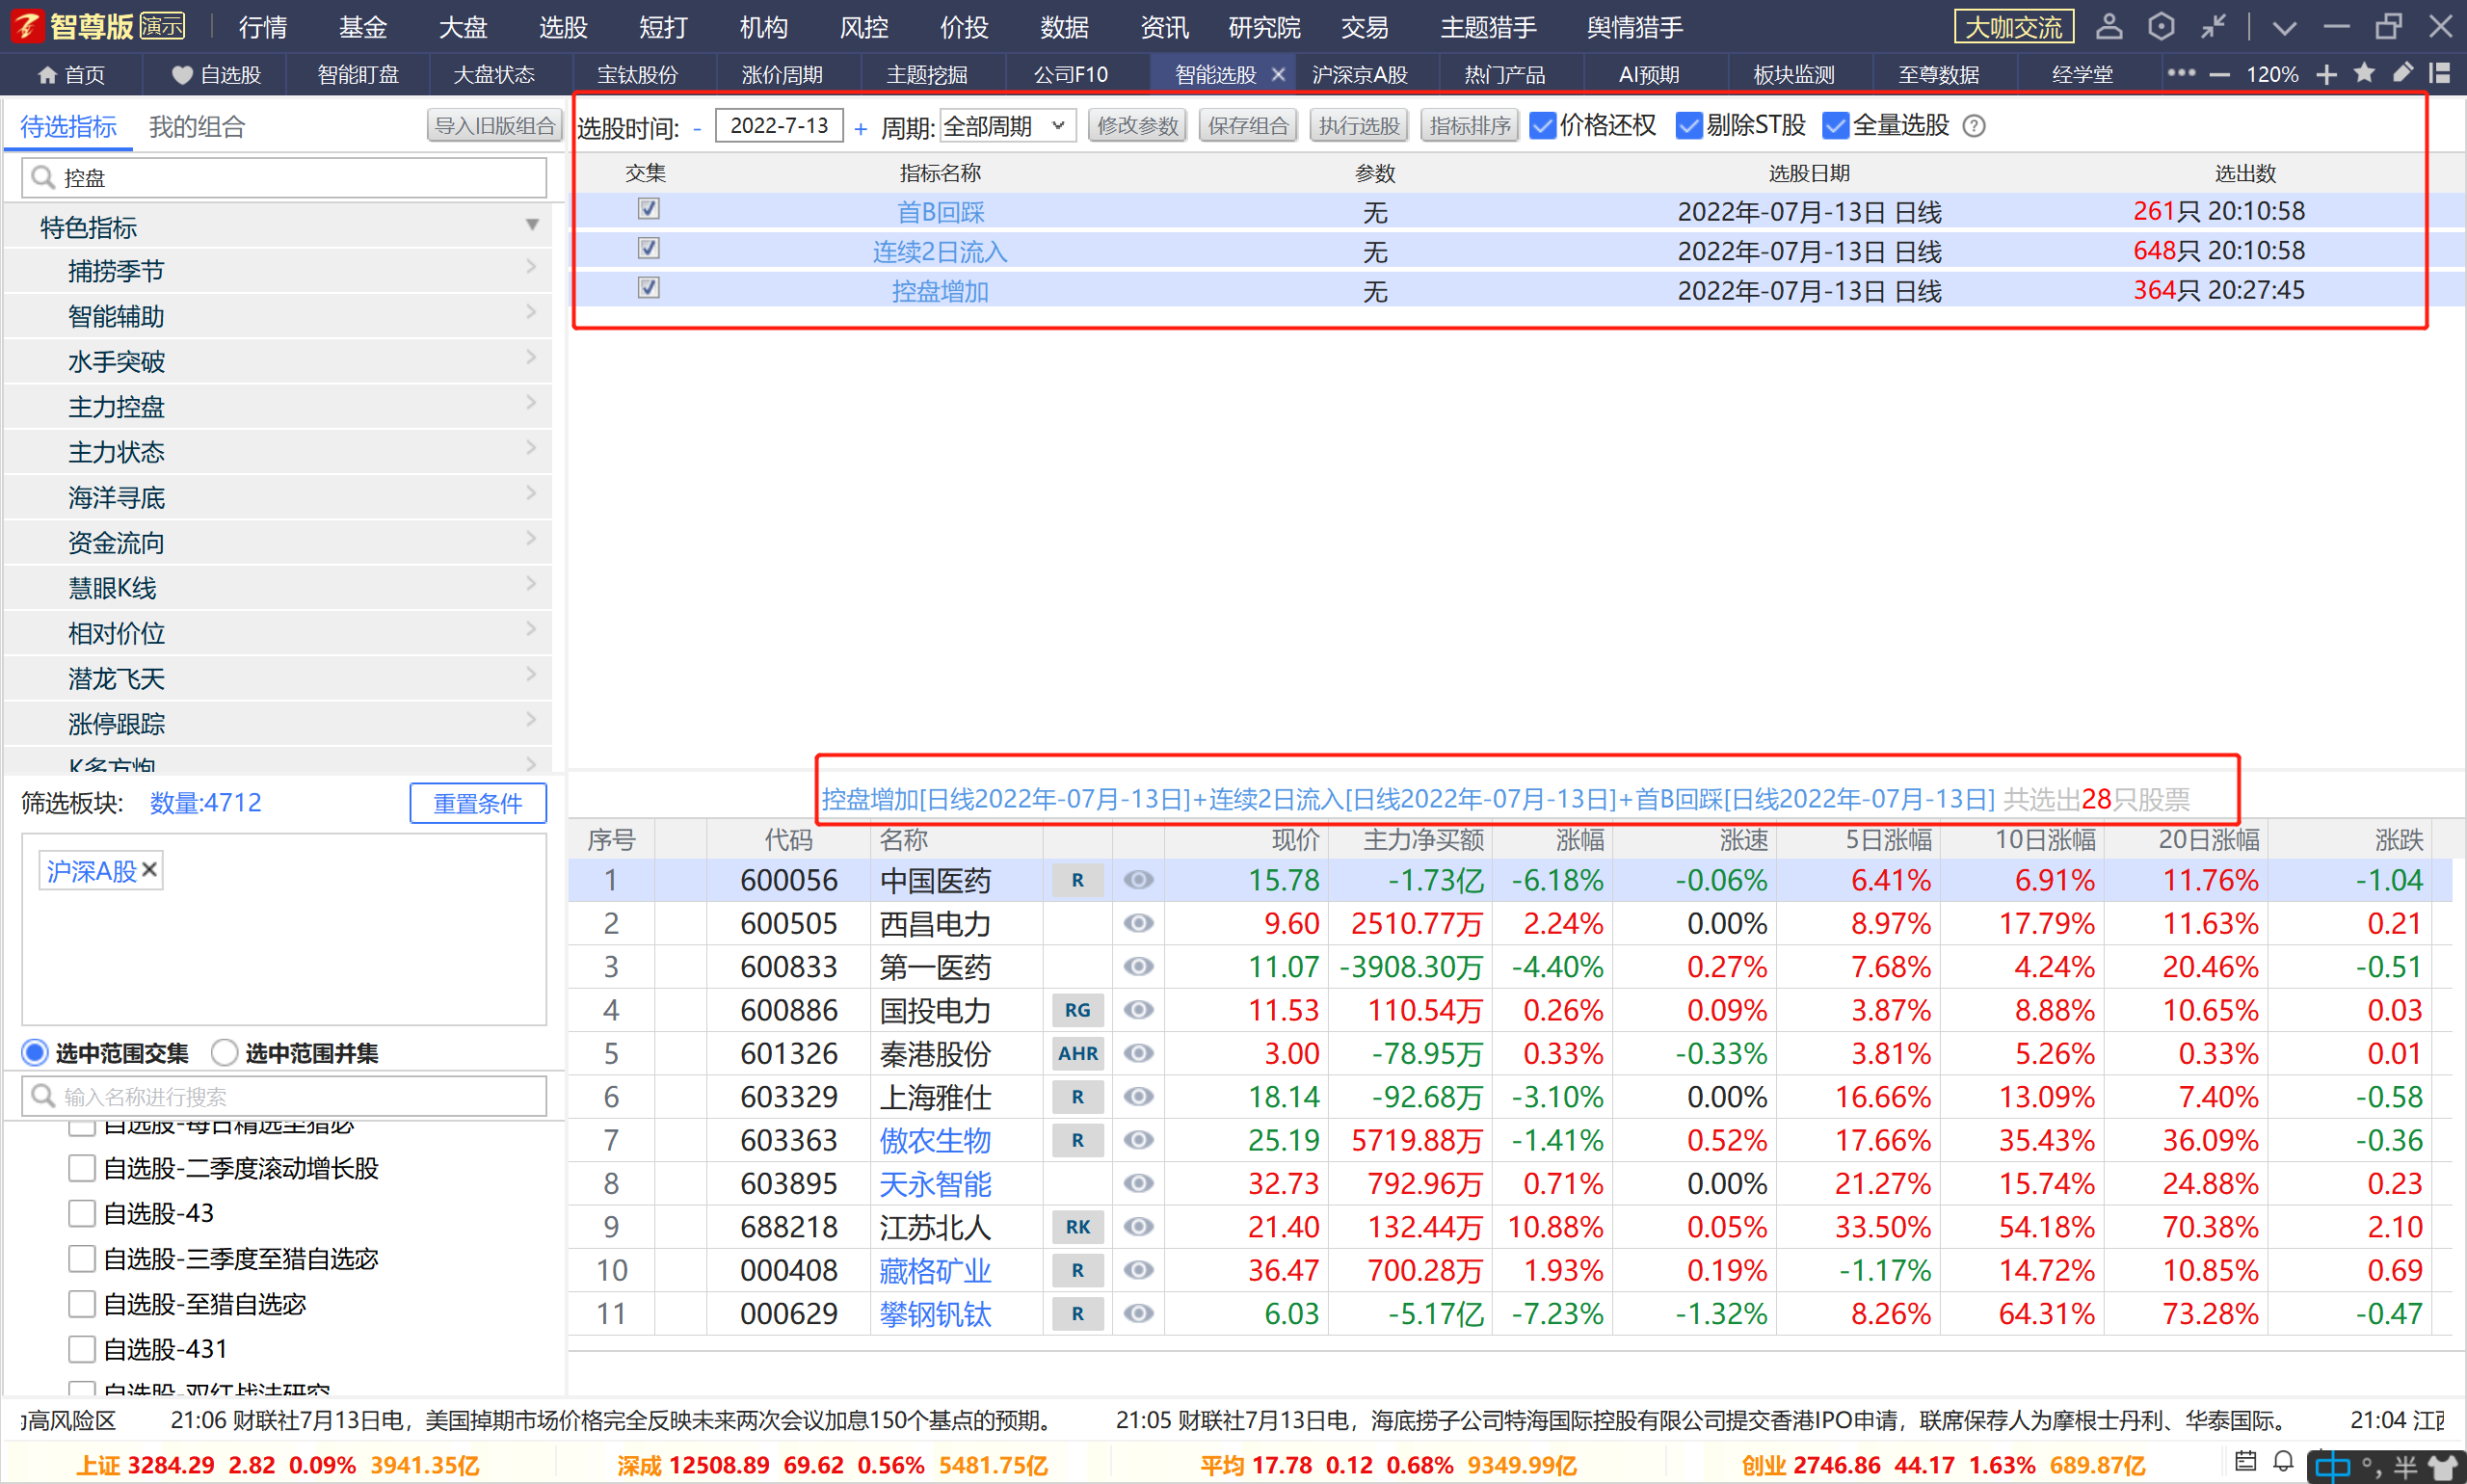Open the 研究院 menu
Viewport: 2467px width, 1484px height.
1265,27
